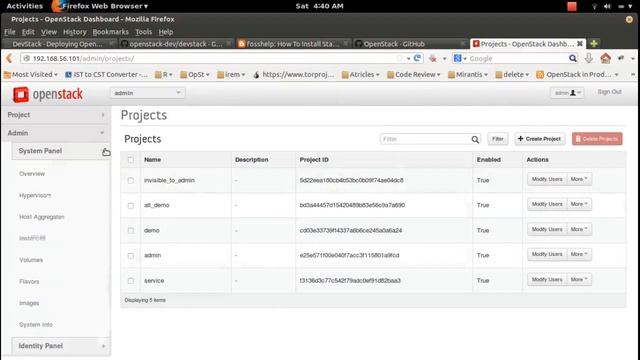Open More dropdown for admin project

tap(579, 254)
